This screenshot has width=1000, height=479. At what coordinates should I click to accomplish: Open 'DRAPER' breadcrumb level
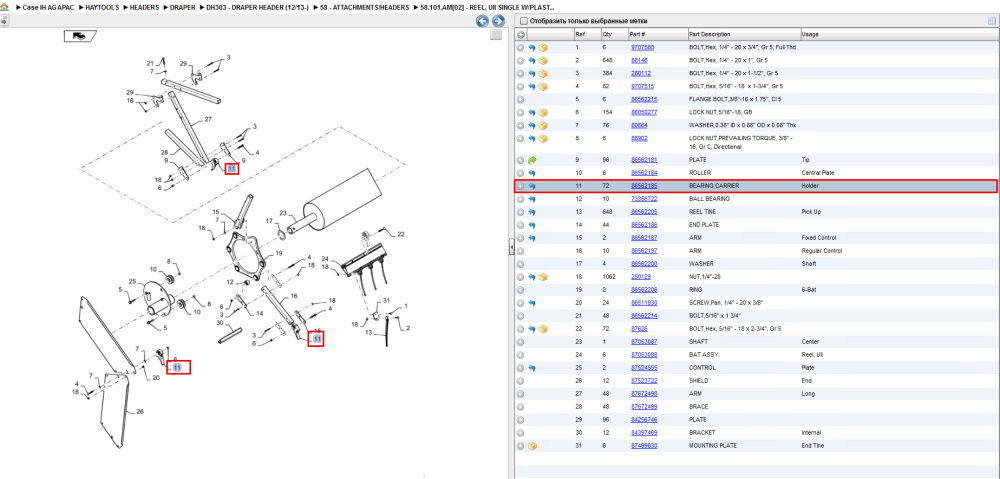click(182, 7)
